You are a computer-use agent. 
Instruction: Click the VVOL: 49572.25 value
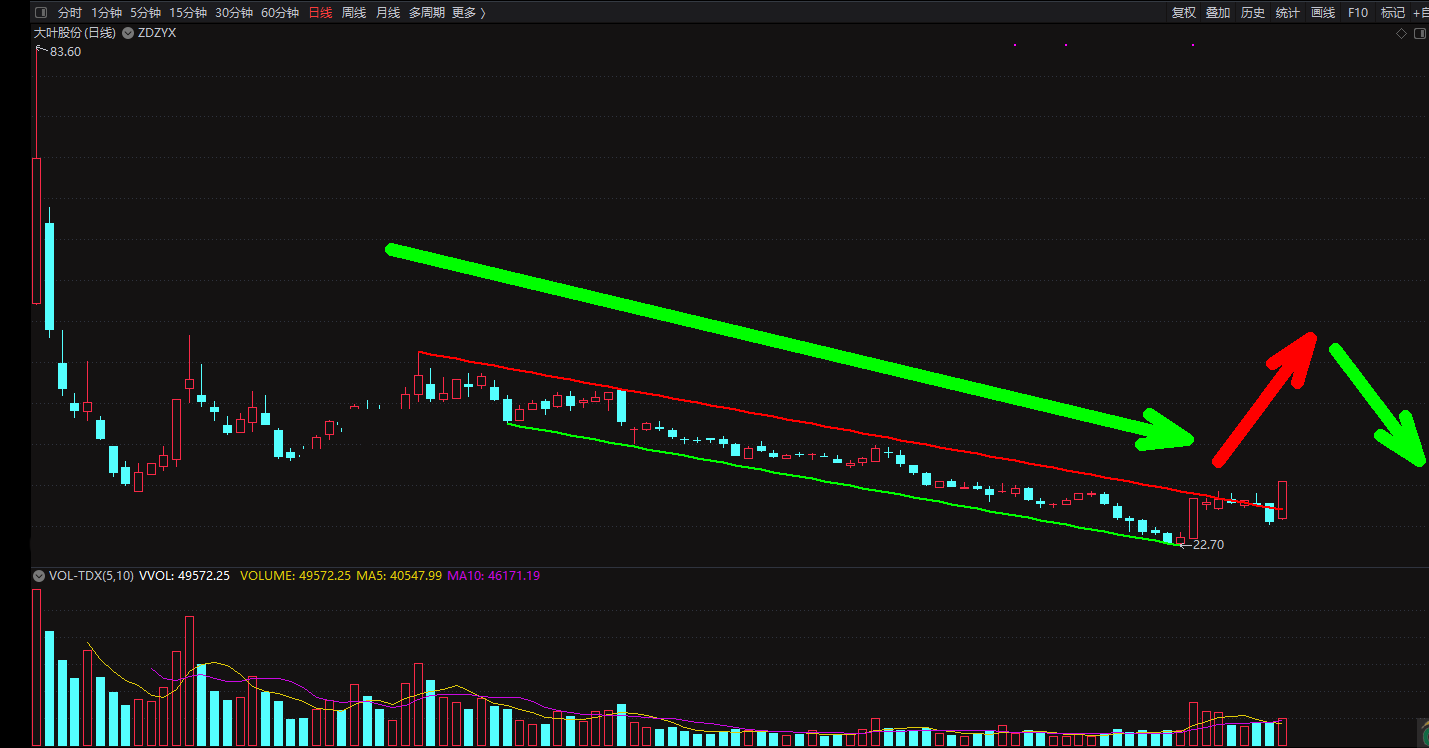(185, 576)
